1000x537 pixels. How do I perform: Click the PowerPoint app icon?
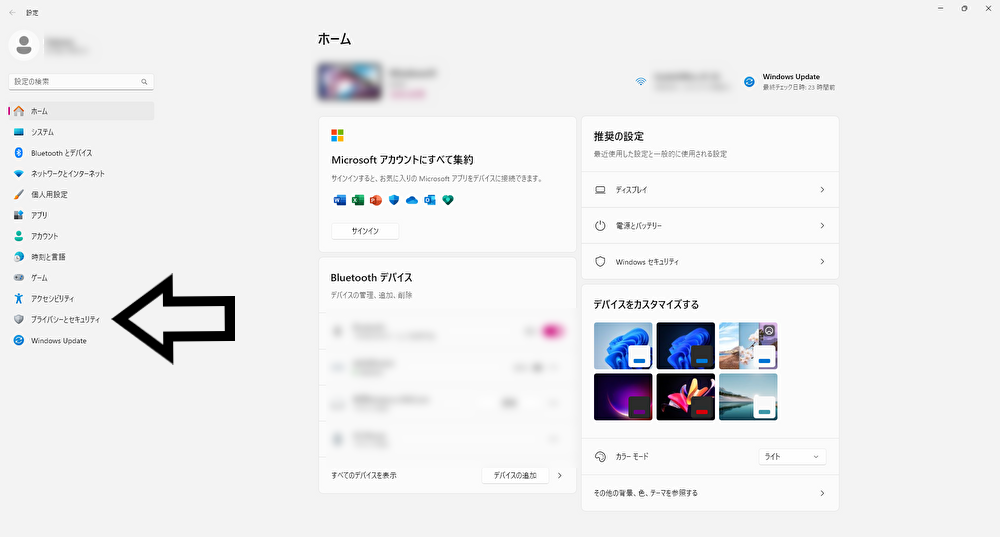(376, 200)
